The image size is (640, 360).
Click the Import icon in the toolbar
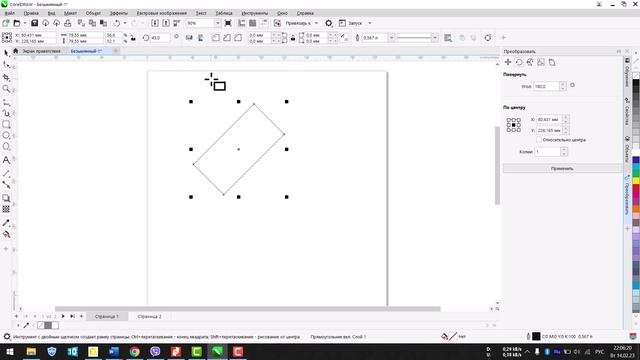point(155,23)
